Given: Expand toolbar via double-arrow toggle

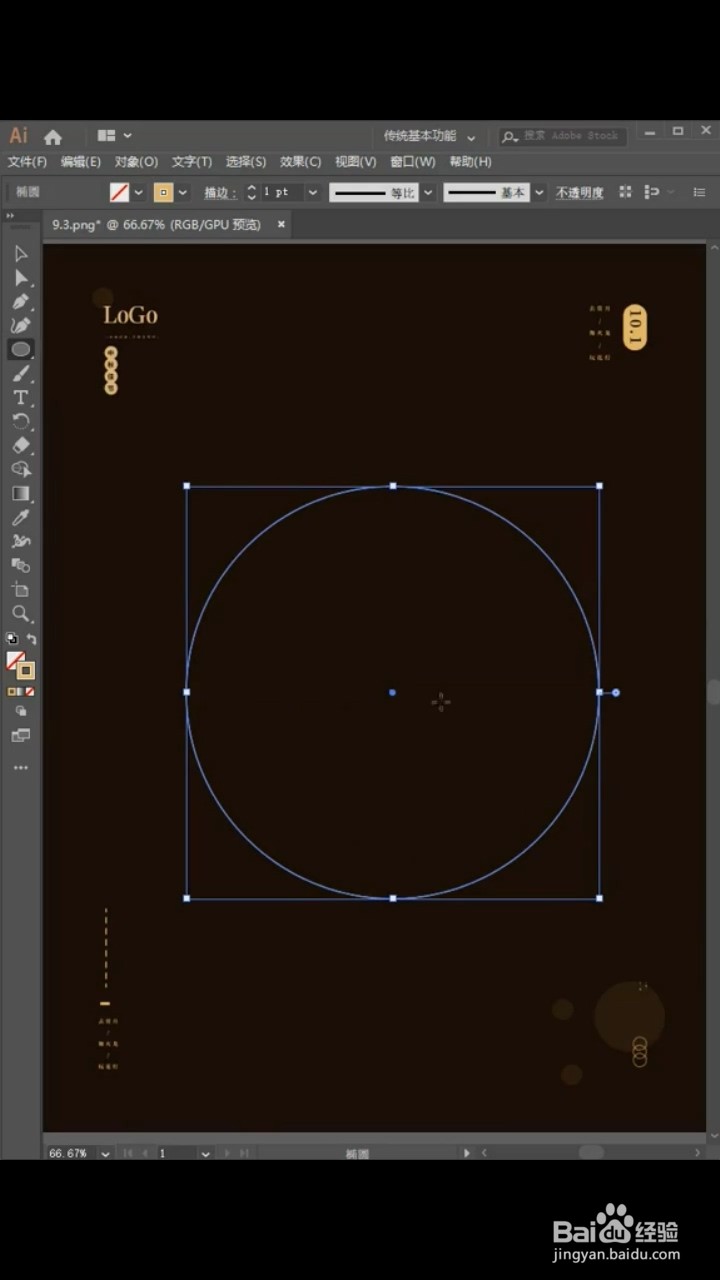Looking at the screenshot, I should point(11,215).
